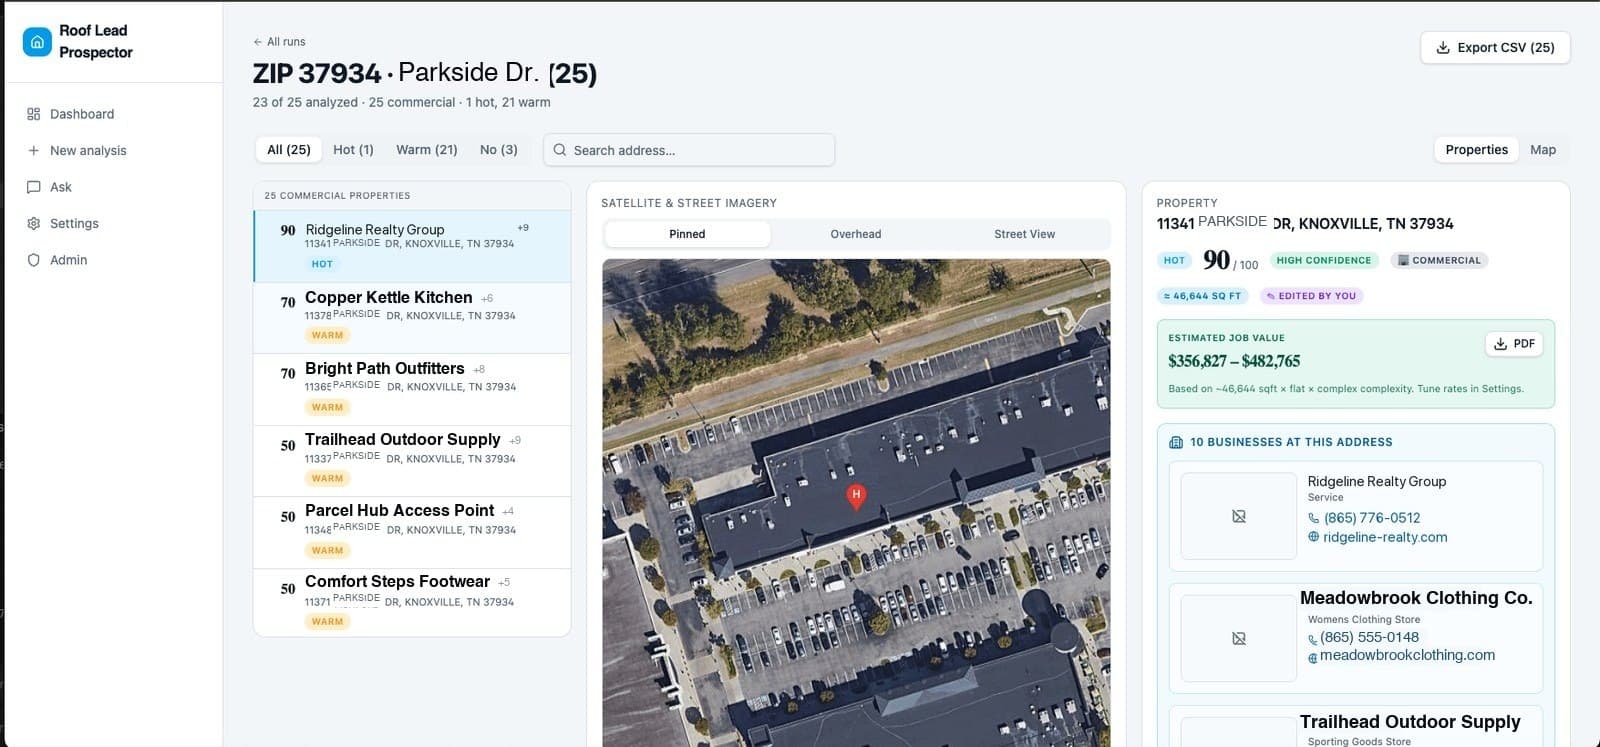Select the Copper Kettle Kitchen property row
The height and width of the screenshot is (747, 1600).
[x=412, y=318]
